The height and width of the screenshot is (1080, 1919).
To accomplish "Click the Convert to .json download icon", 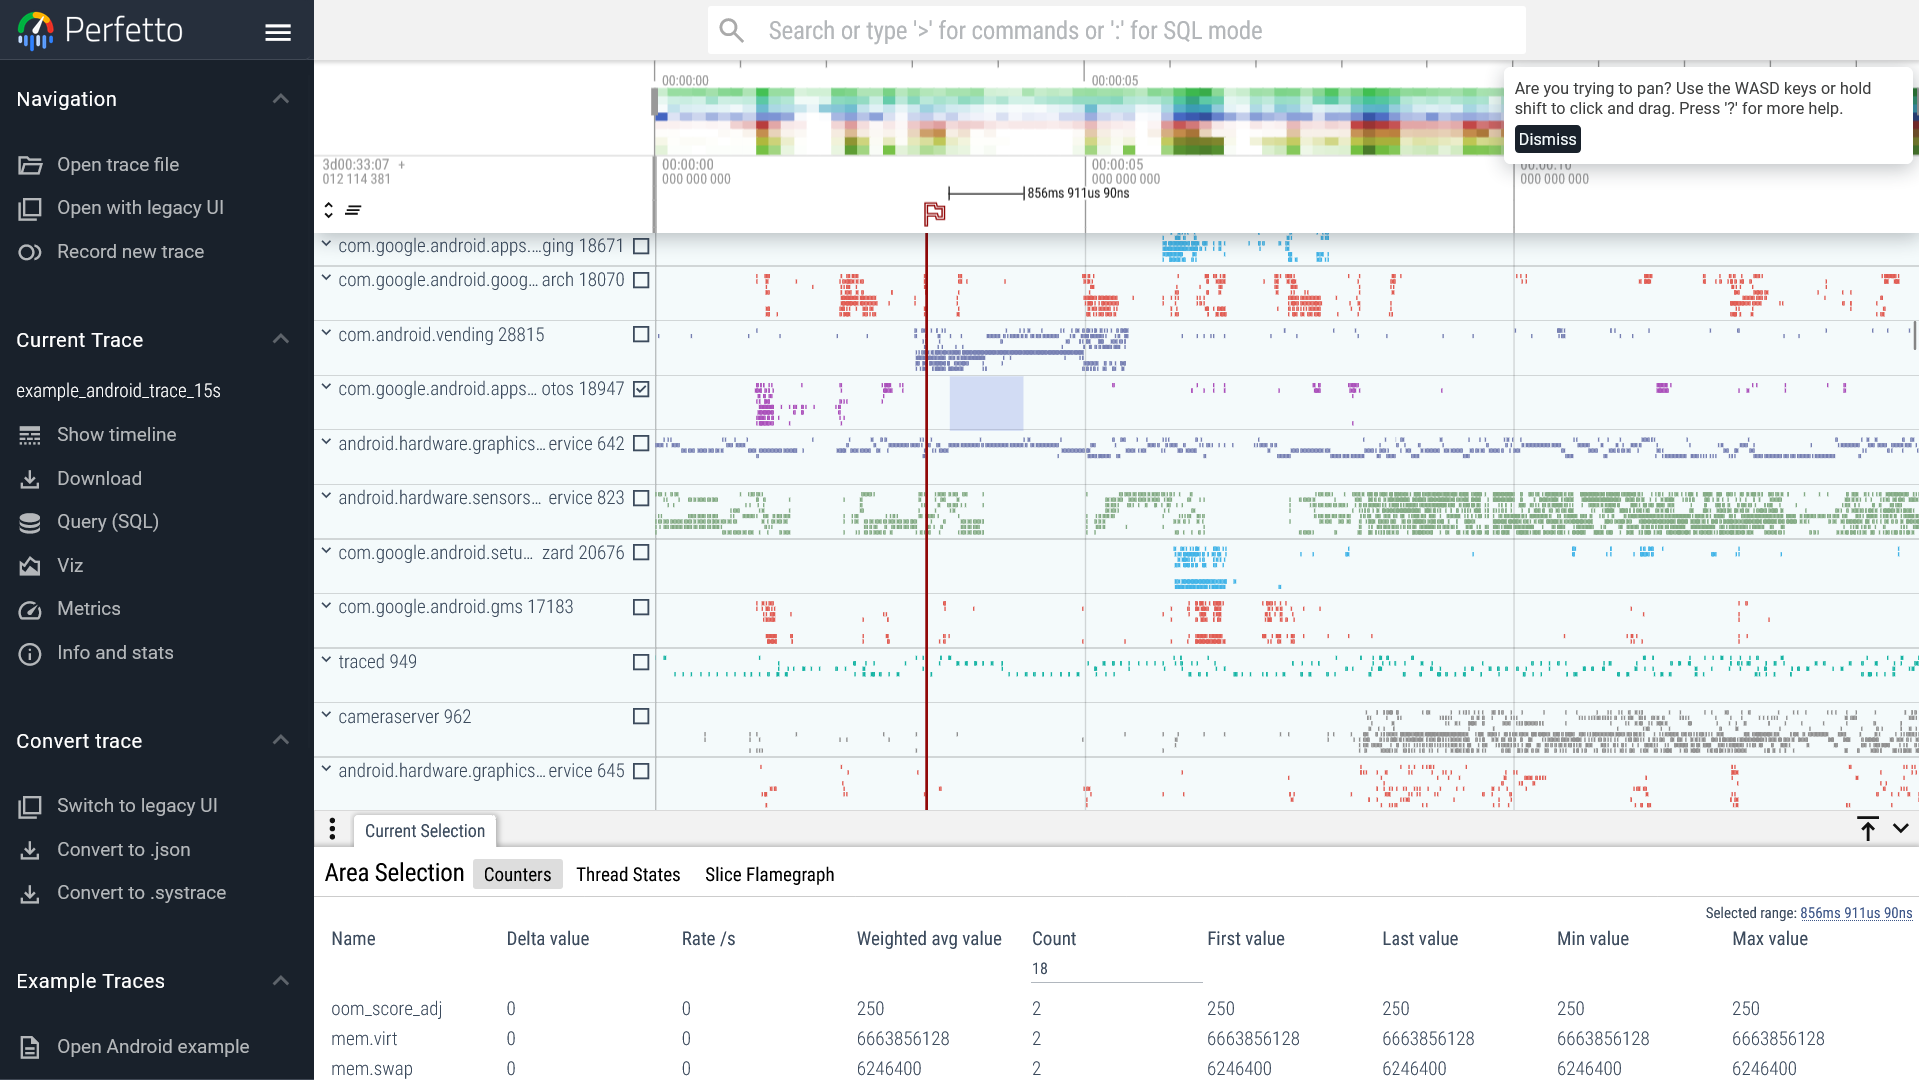I will [x=30, y=850].
